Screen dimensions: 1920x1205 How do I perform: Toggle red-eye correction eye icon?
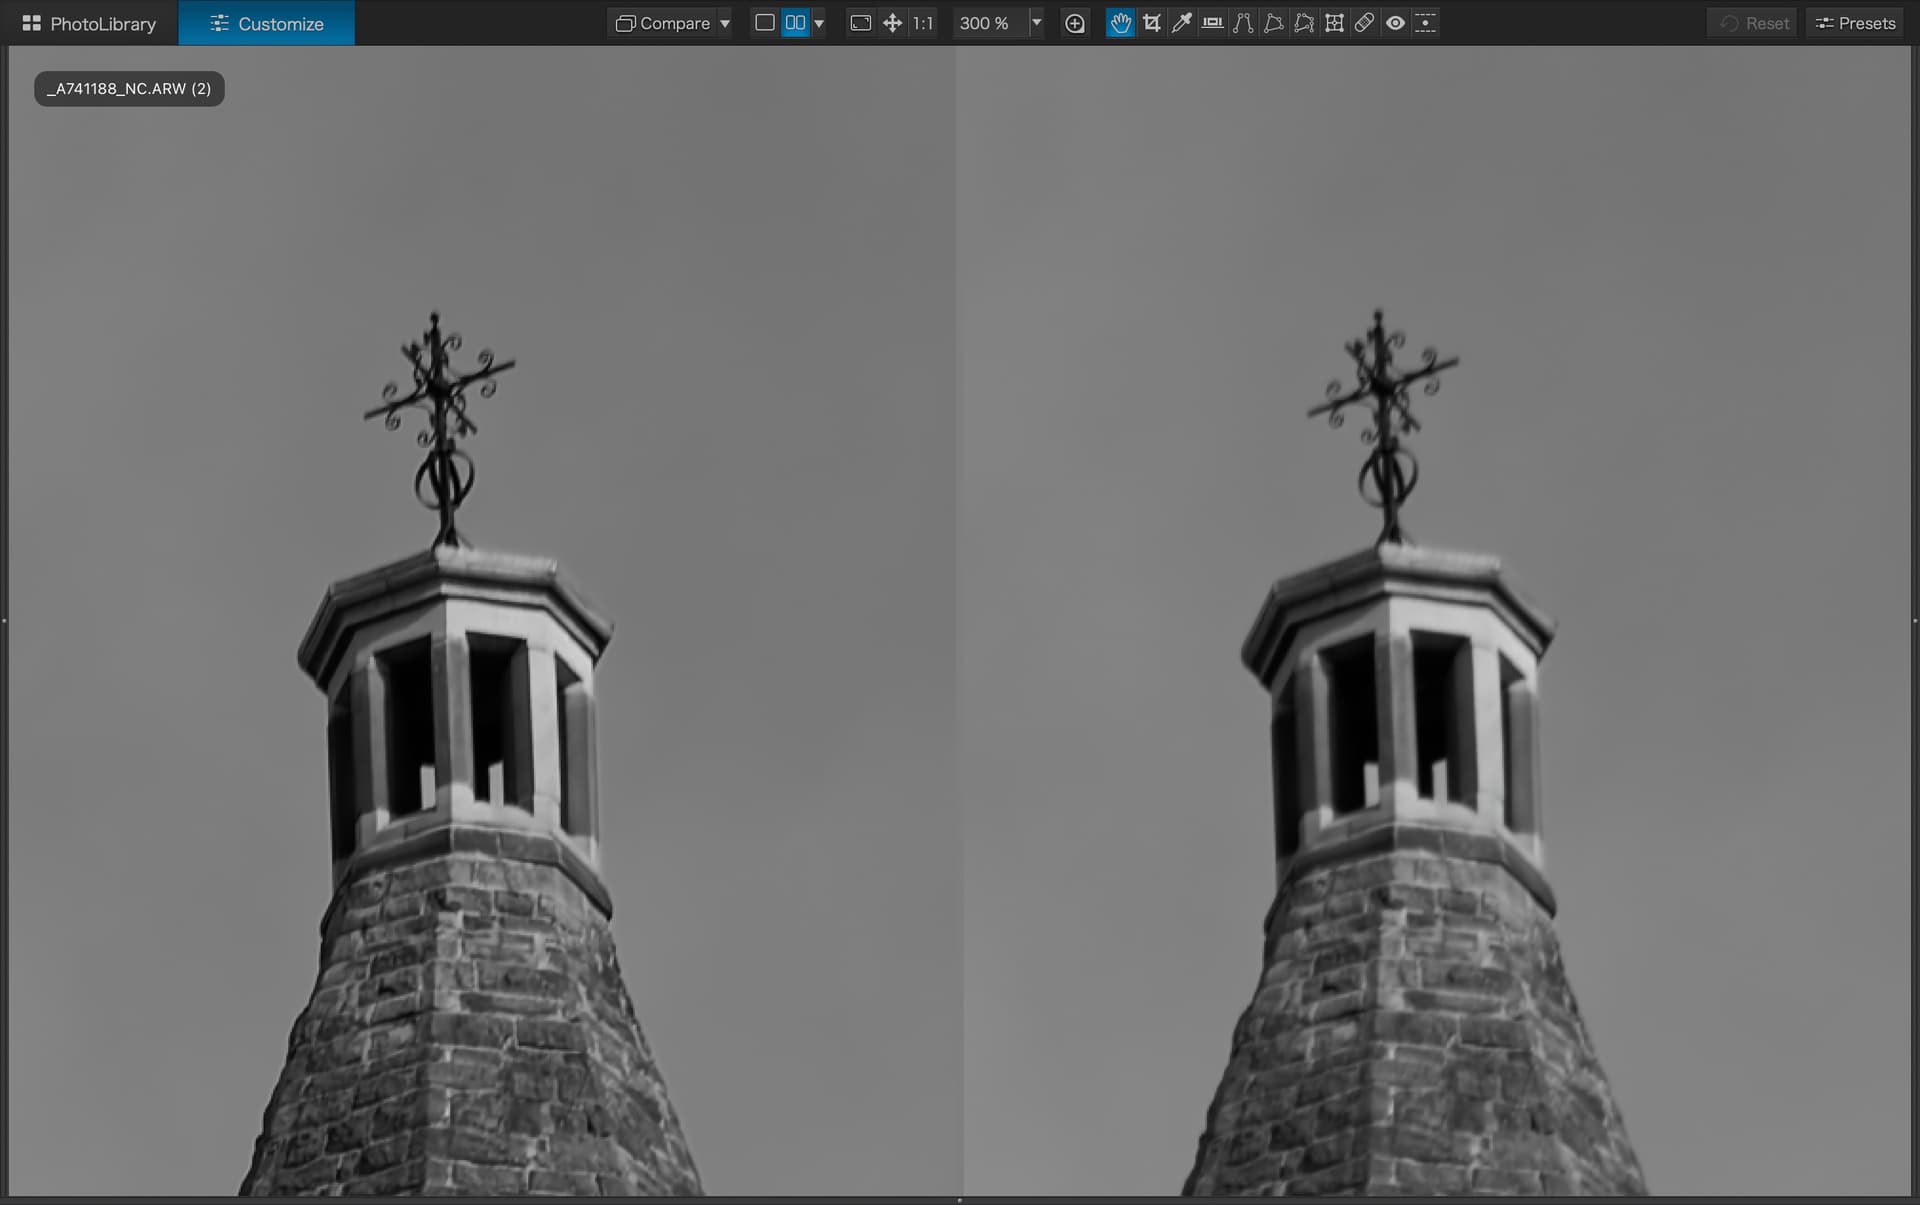coord(1395,23)
